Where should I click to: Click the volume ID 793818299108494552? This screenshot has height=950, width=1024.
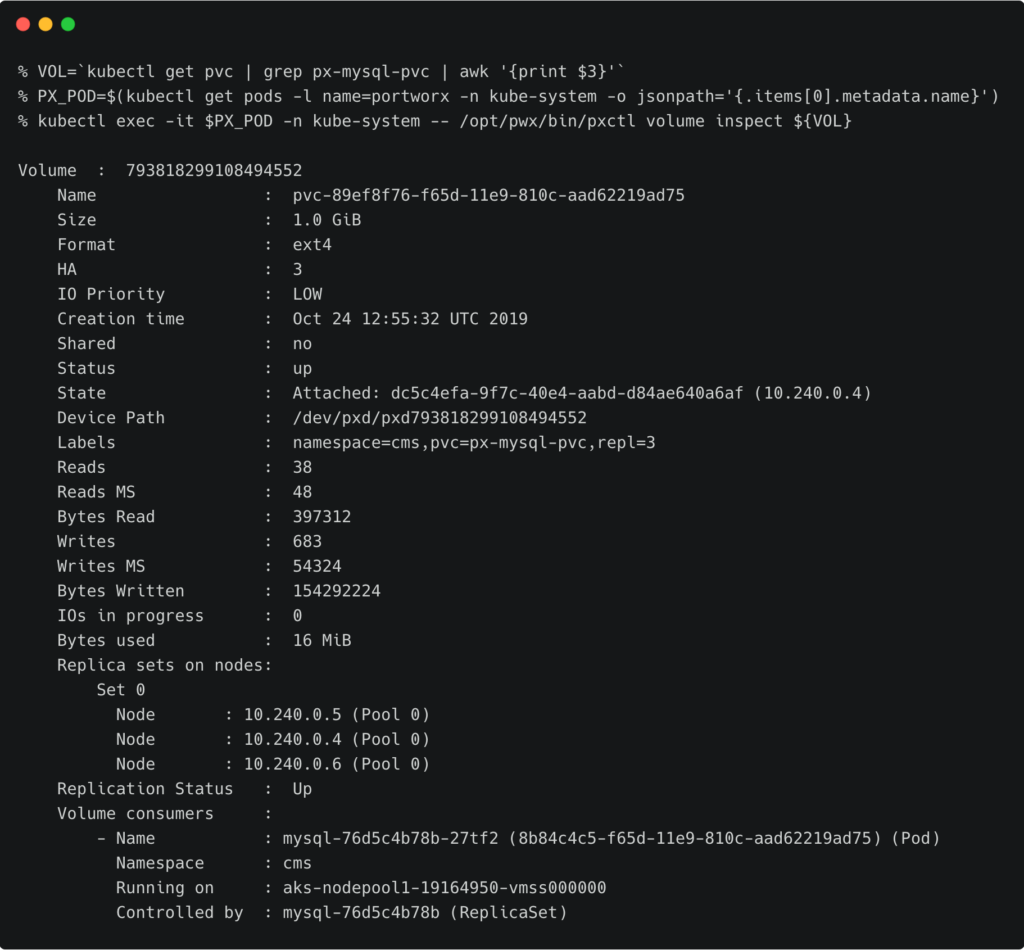click(213, 171)
